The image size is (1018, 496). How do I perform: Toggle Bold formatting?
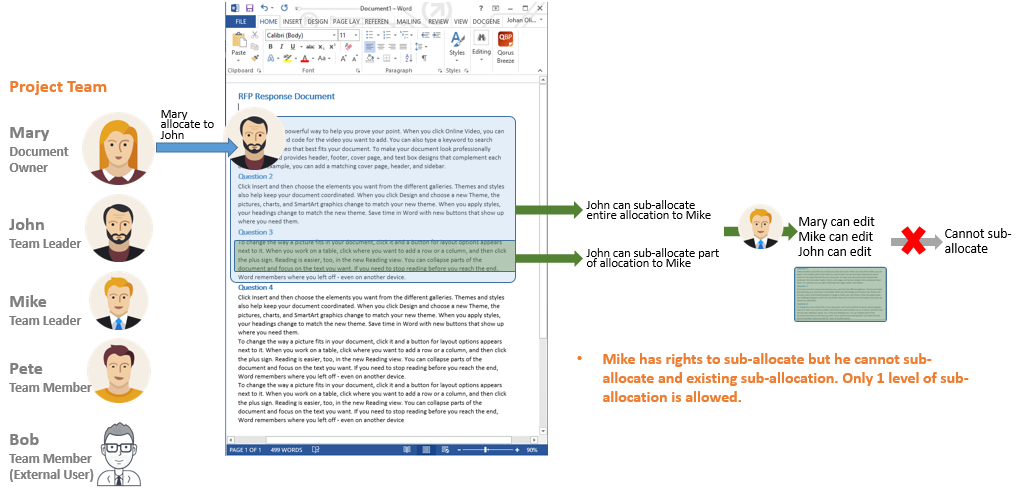(271, 47)
